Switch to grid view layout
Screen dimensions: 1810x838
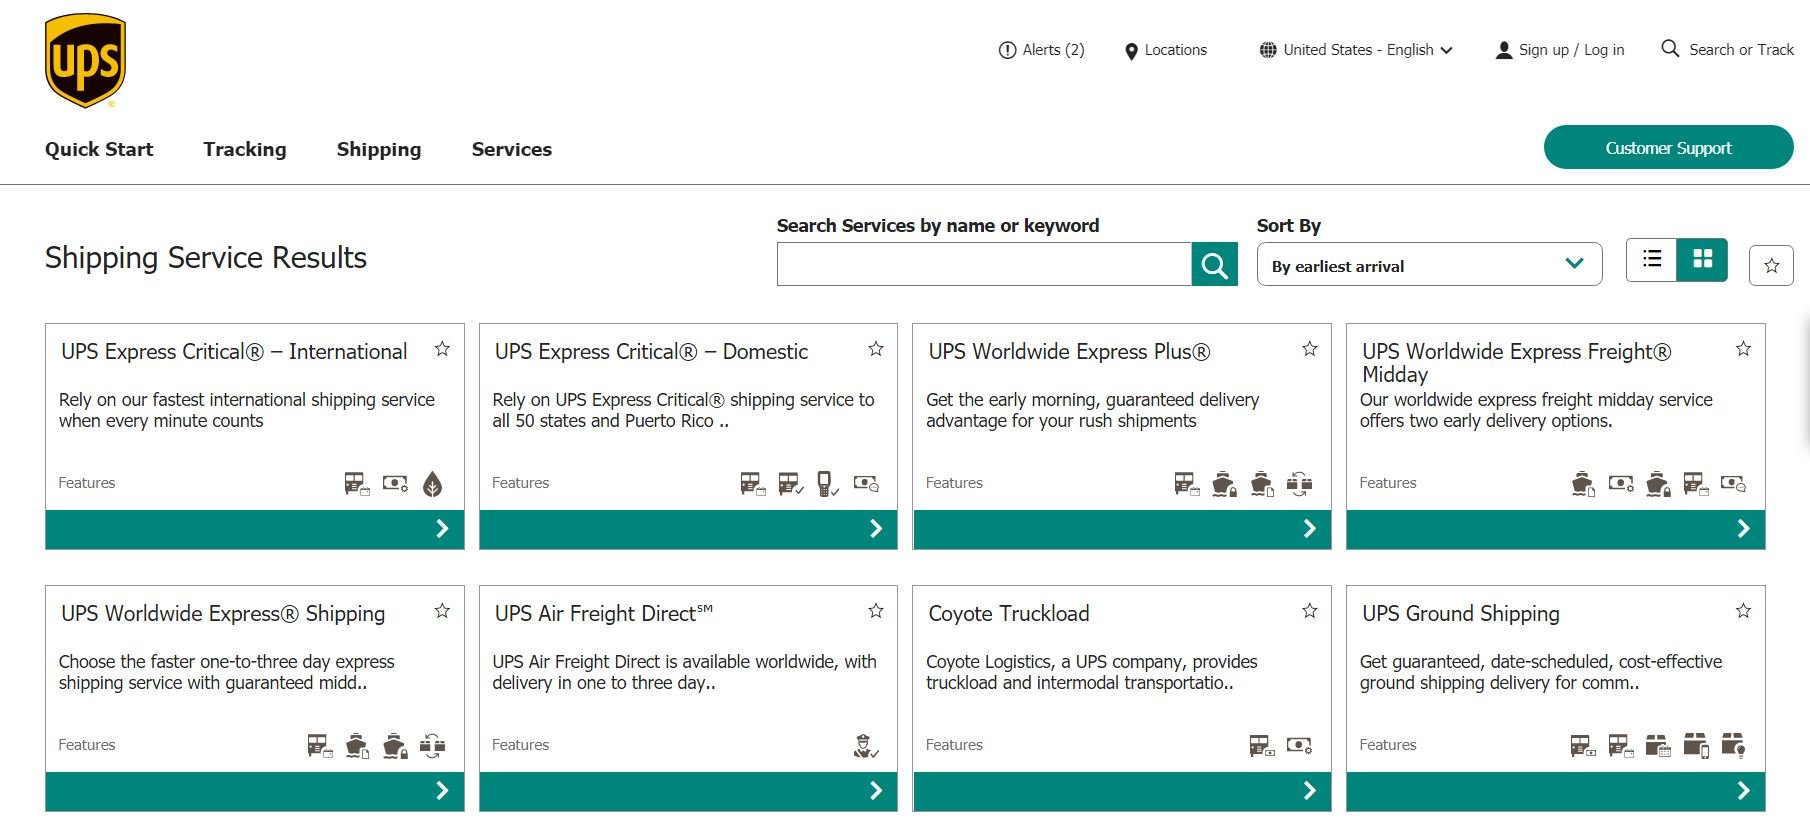tap(1702, 259)
